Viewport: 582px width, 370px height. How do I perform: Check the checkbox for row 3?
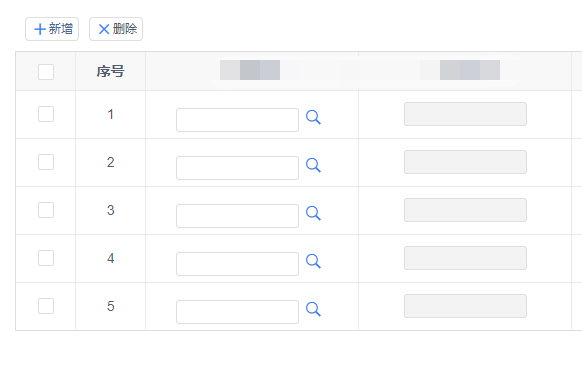click(x=46, y=210)
